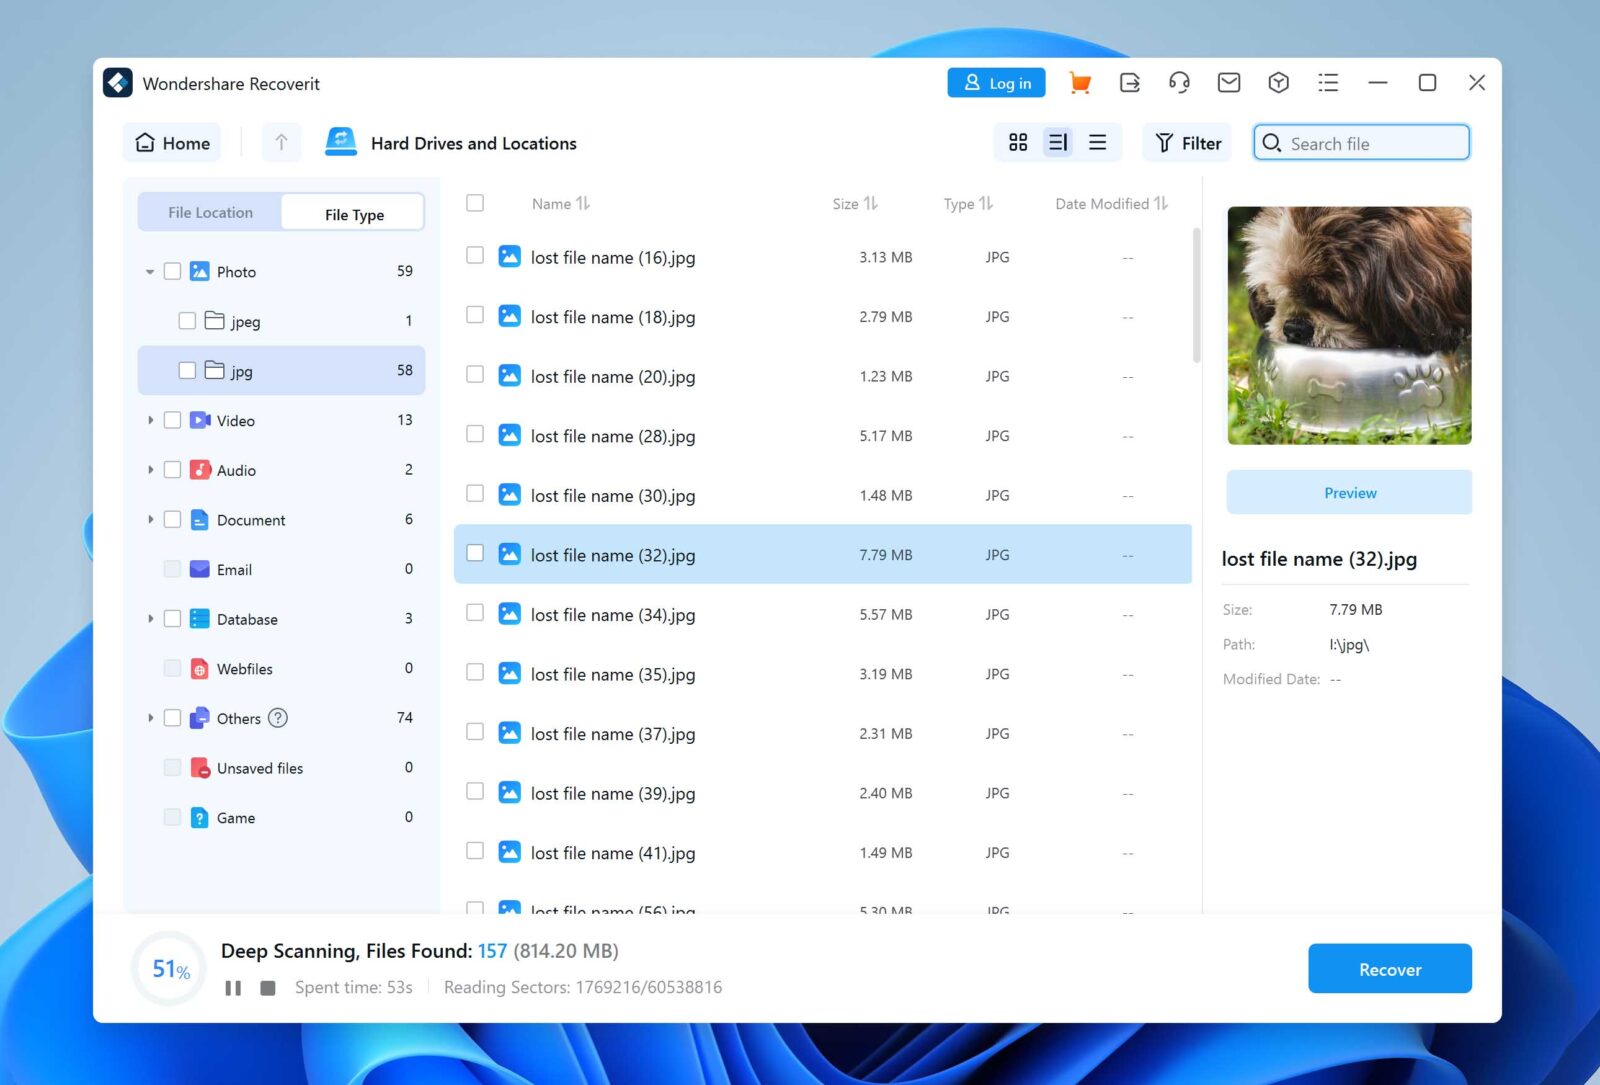Switch to the File Type tab
This screenshot has width=1600, height=1085.
(353, 213)
